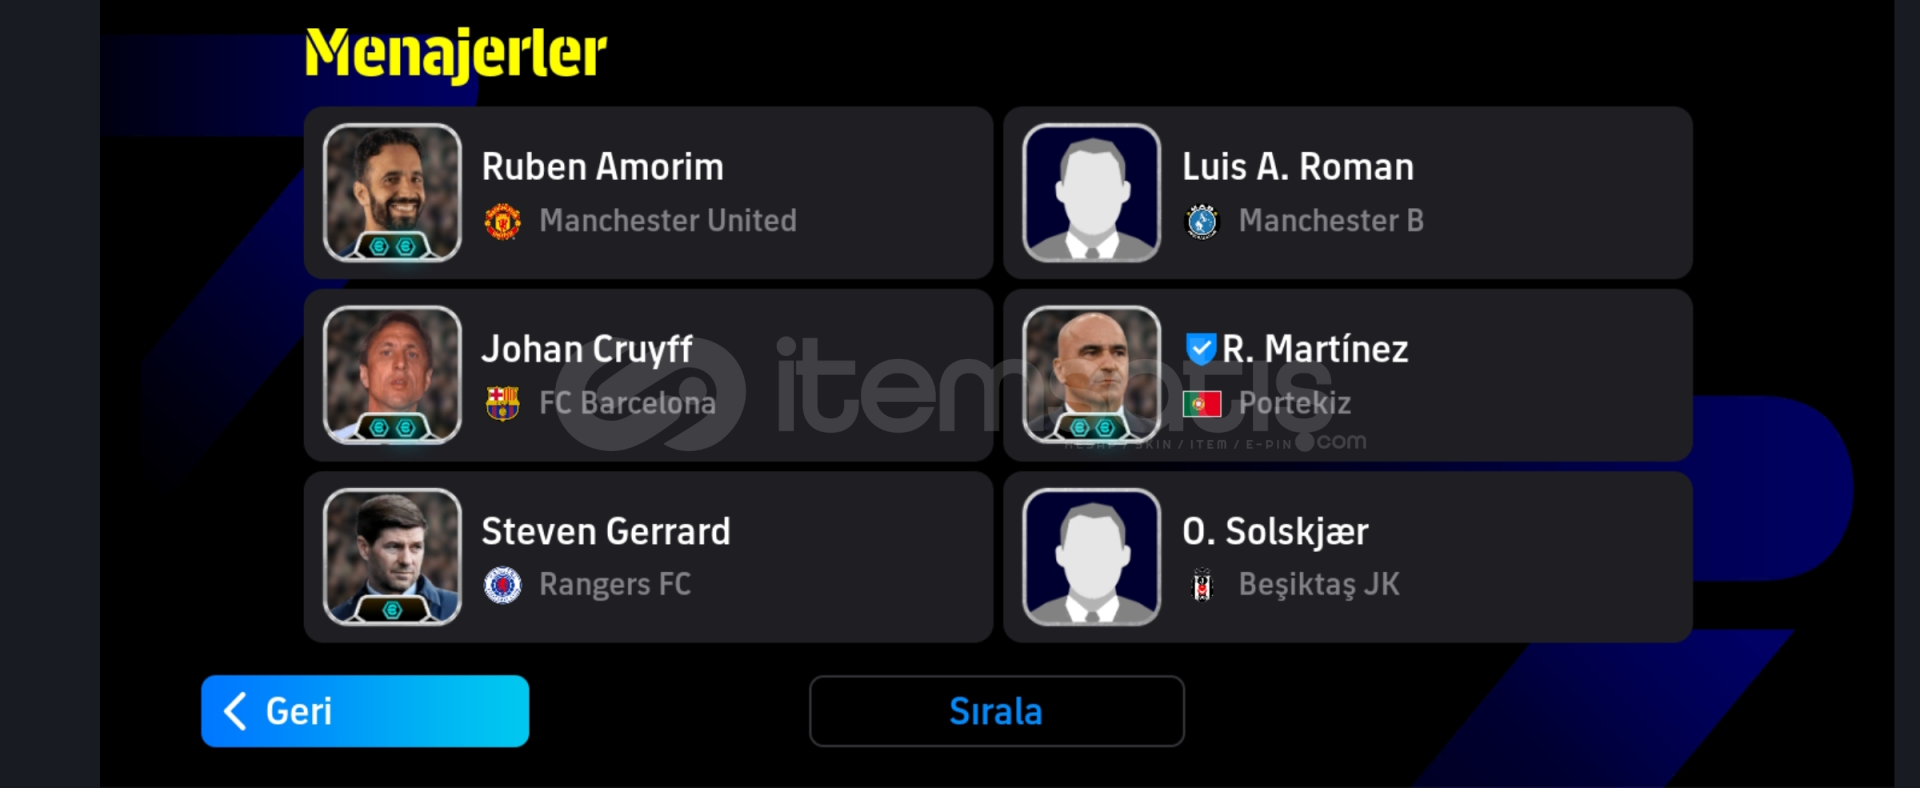Click the Rangers FC club crest
The width and height of the screenshot is (1920, 788).
502,585
